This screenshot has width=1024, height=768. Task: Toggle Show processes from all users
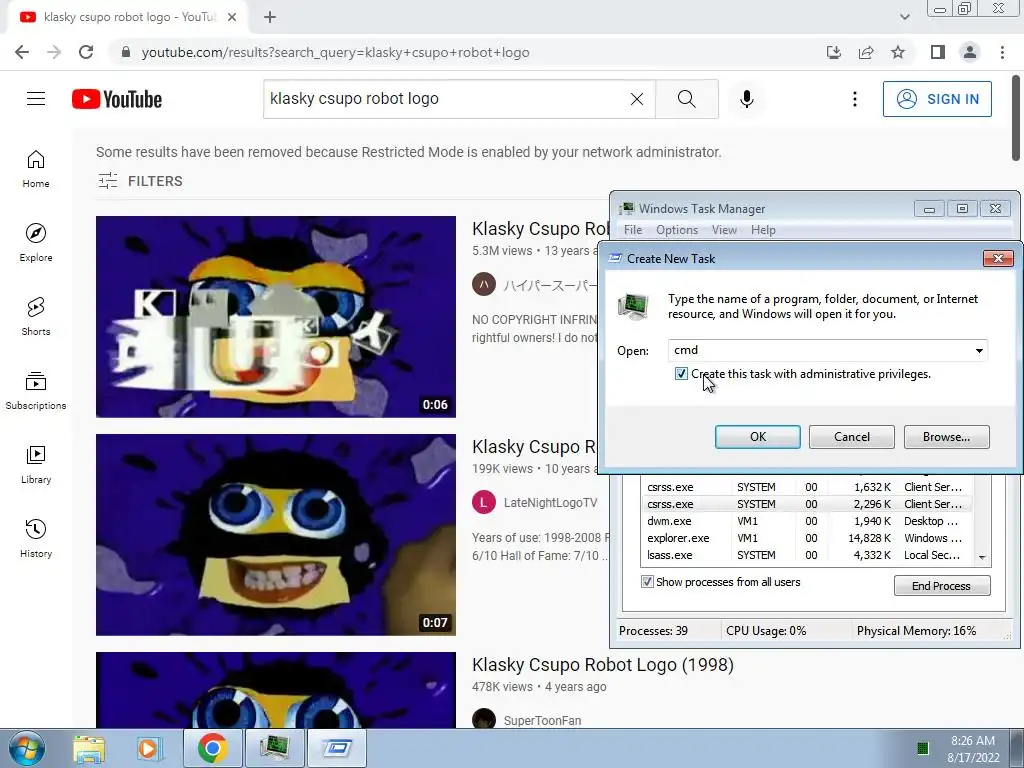click(647, 582)
